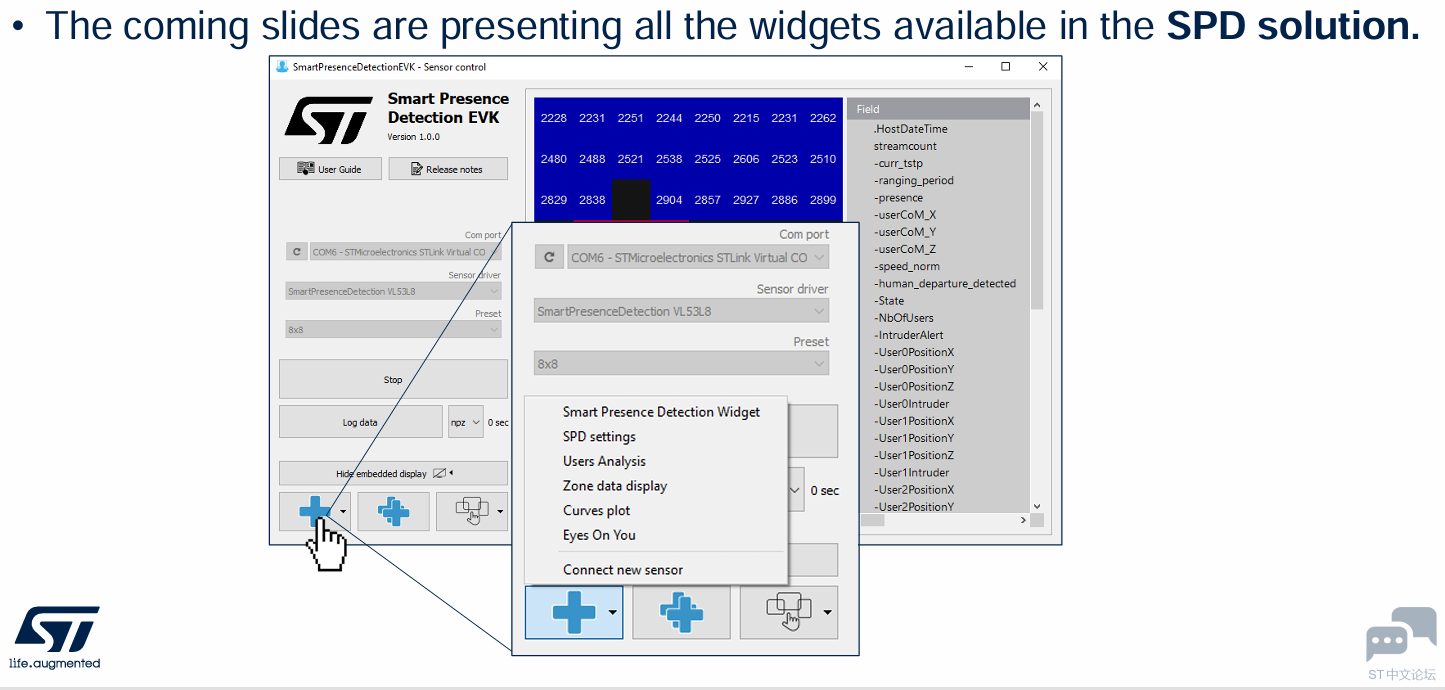Viewport: 1445px width, 690px height.
Task: Click the window-arrangement hand icon in the small window
Action: [x=472, y=511]
